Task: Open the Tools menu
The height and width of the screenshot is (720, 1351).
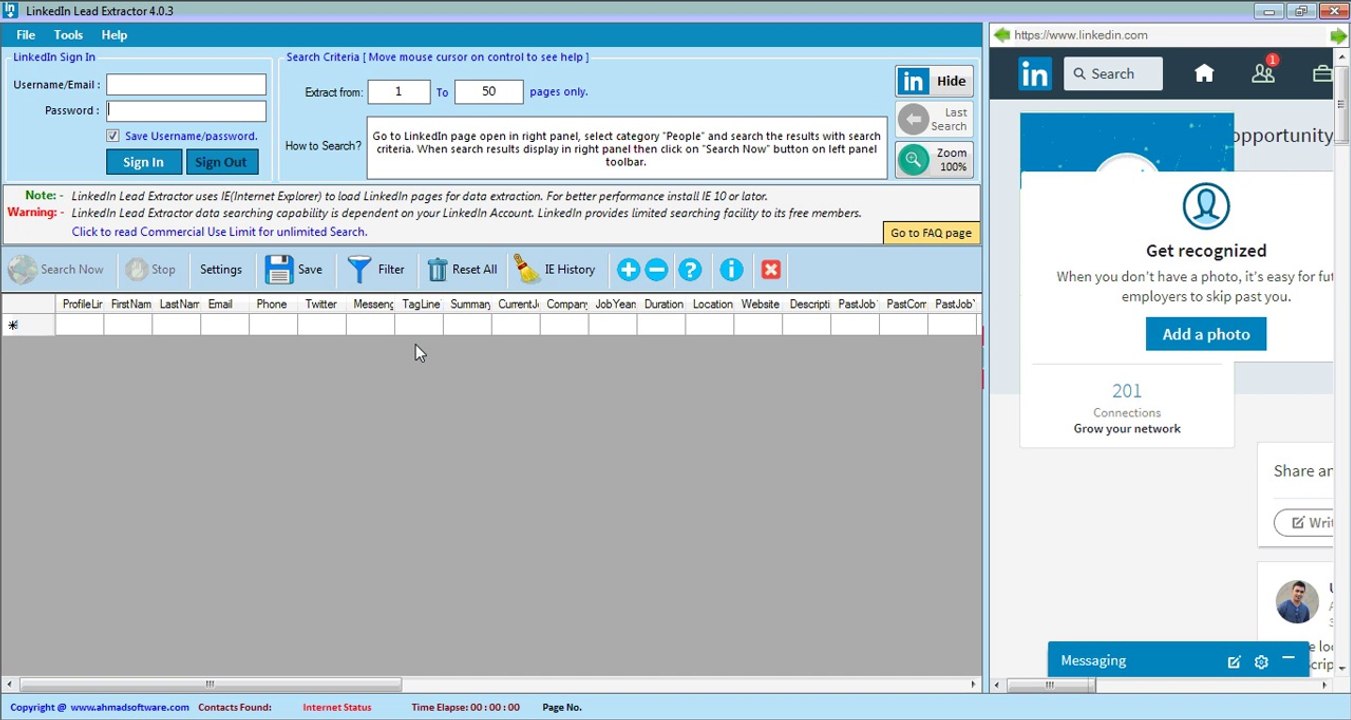Action: pos(68,35)
